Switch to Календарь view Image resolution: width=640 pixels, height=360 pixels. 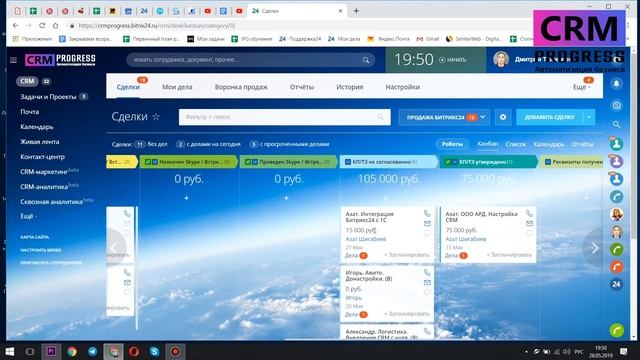pyautogui.click(x=549, y=144)
